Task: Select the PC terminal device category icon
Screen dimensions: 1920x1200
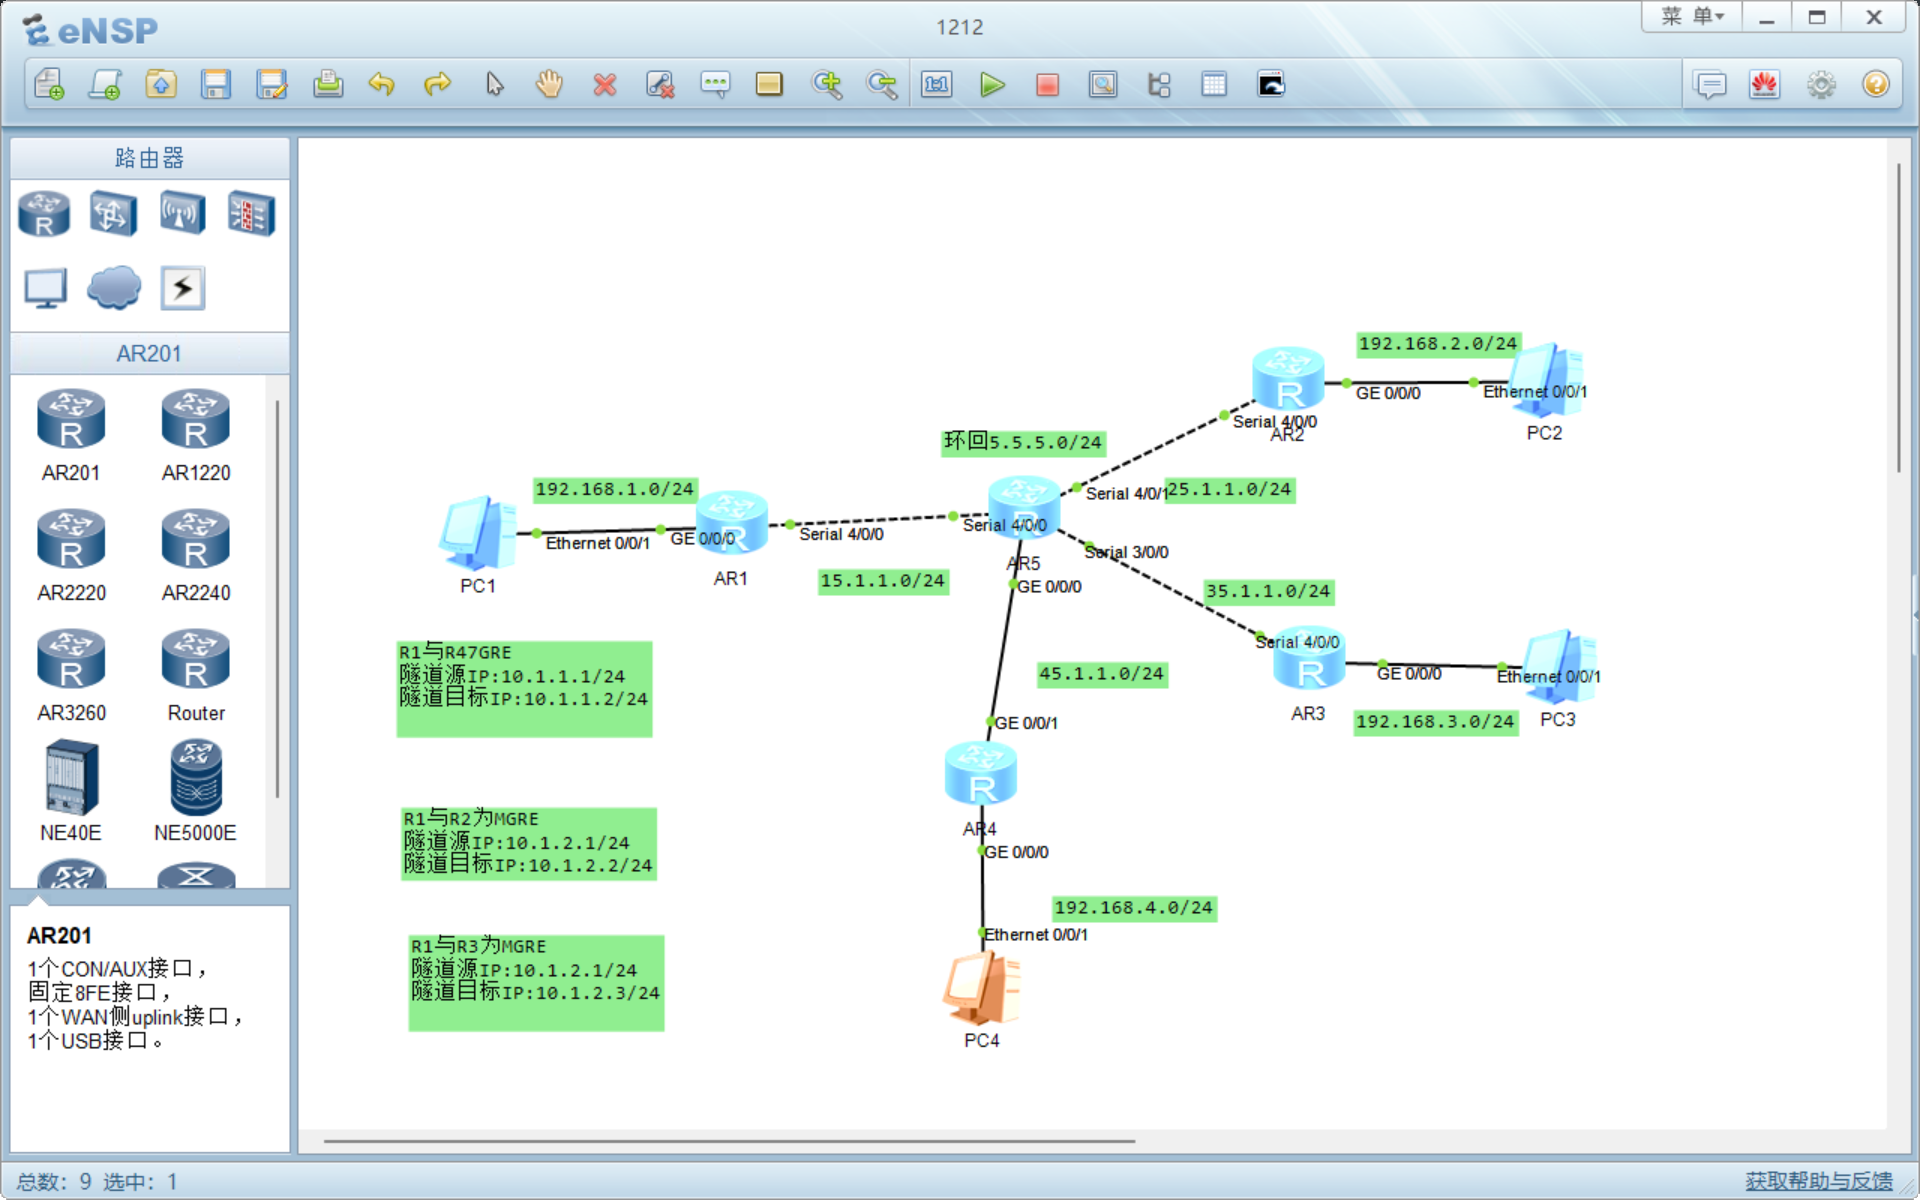Action: 45,289
